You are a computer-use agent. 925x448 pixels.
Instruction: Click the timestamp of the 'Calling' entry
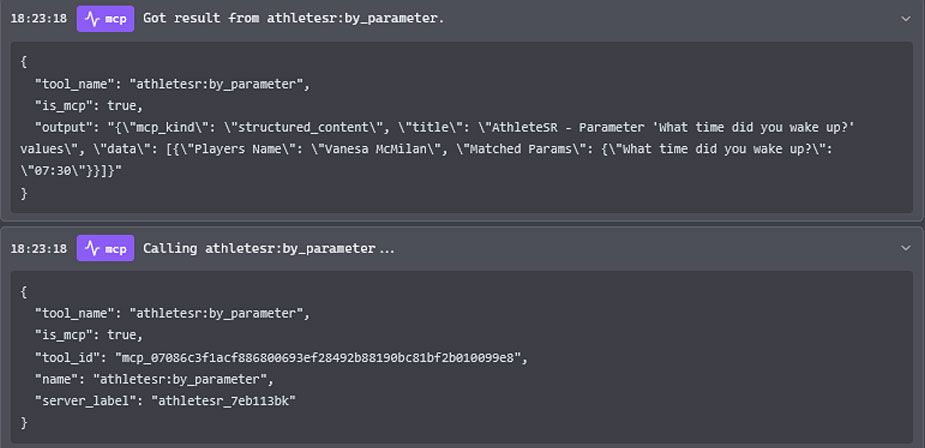(x=39, y=248)
